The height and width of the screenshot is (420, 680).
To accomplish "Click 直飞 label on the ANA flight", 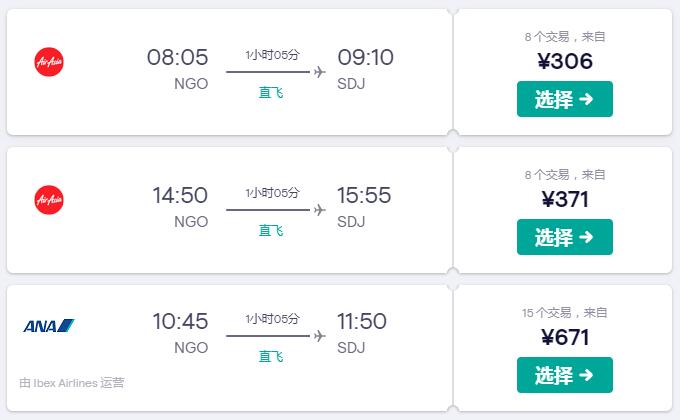I will 271,357.
